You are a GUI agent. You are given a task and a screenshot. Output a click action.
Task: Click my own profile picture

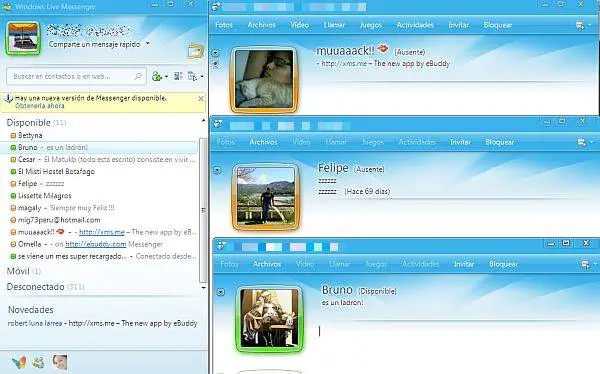(23, 38)
